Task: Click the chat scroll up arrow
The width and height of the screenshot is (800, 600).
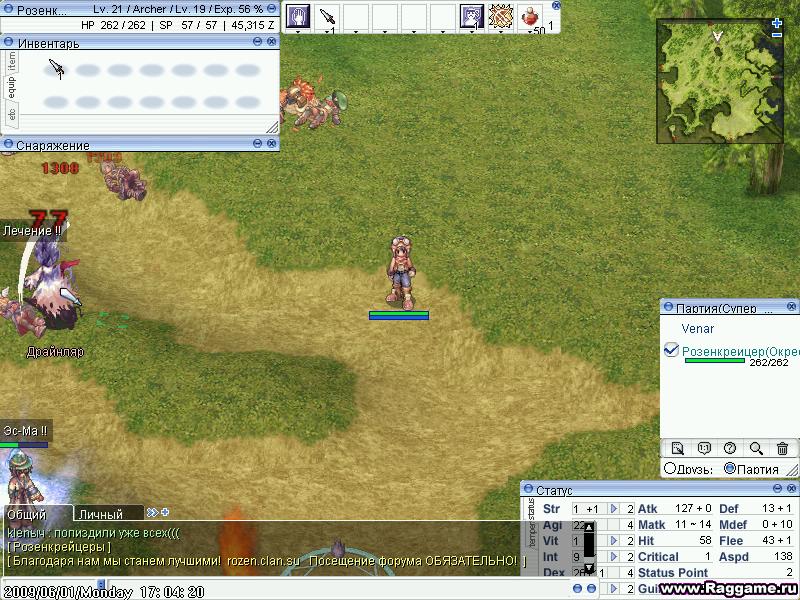Action: point(589,527)
